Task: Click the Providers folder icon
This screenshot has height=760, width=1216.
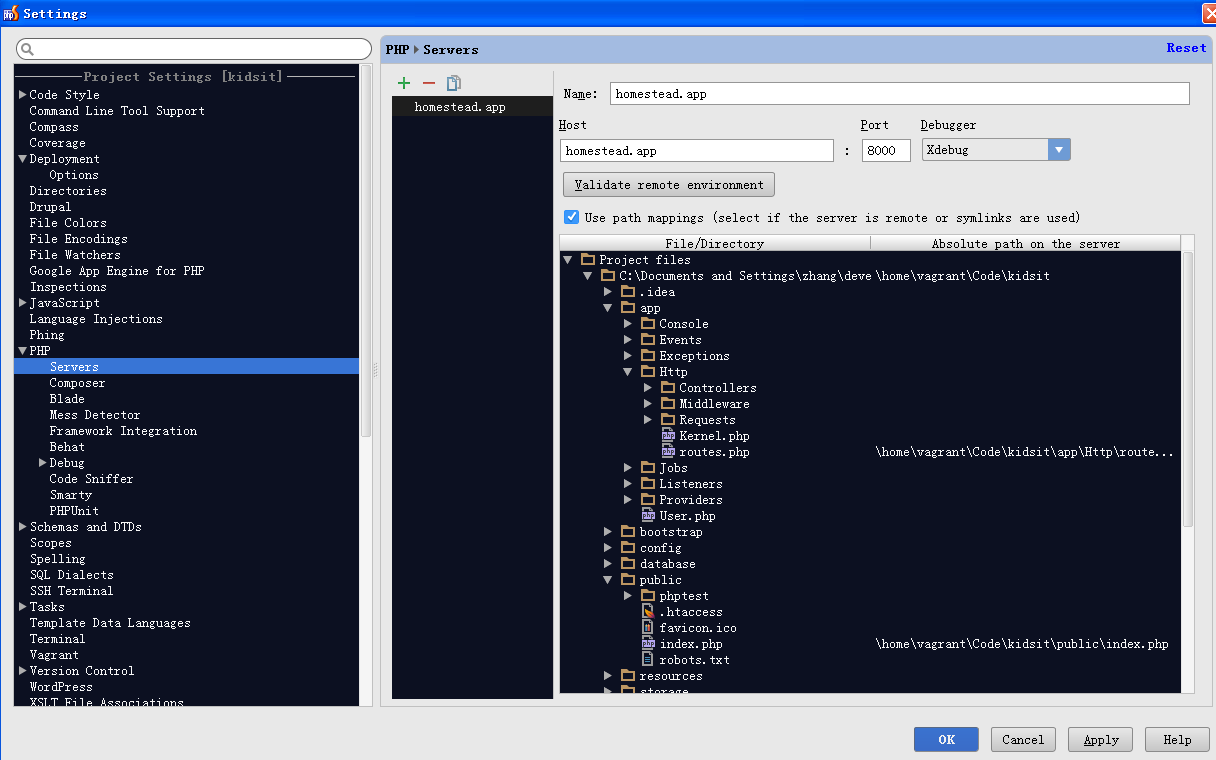Action: click(648, 500)
